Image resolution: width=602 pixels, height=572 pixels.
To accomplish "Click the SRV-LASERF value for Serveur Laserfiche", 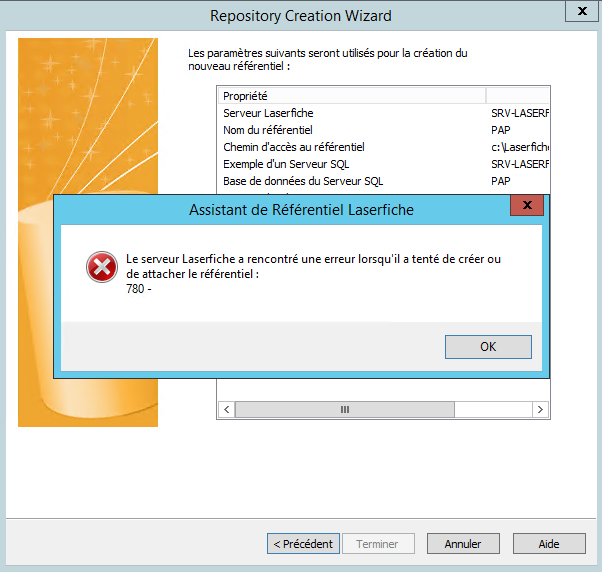I will point(520,113).
